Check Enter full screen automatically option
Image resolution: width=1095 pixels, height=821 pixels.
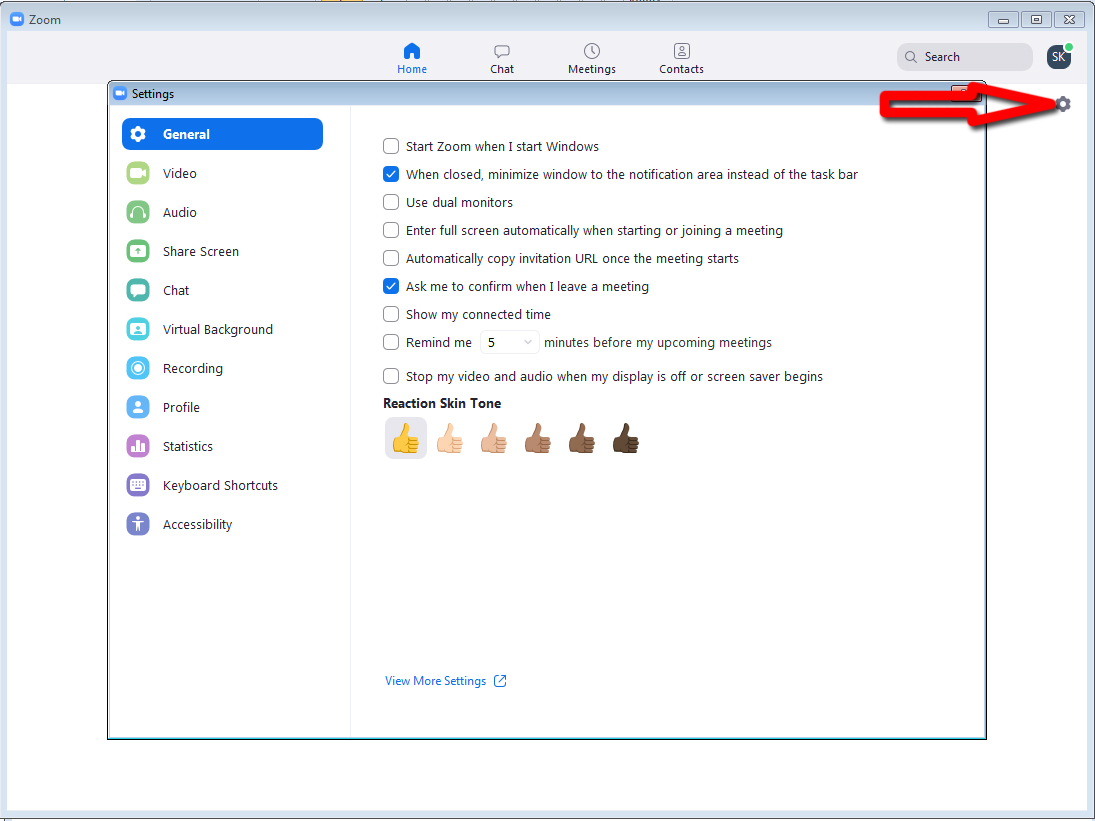point(391,230)
